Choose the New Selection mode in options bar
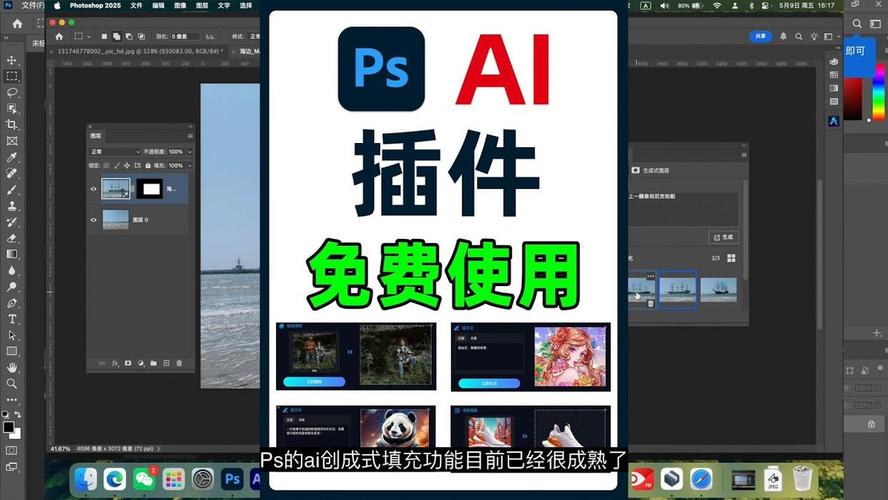The width and height of the screenshot is (888, 500). [x=104, y=36]
